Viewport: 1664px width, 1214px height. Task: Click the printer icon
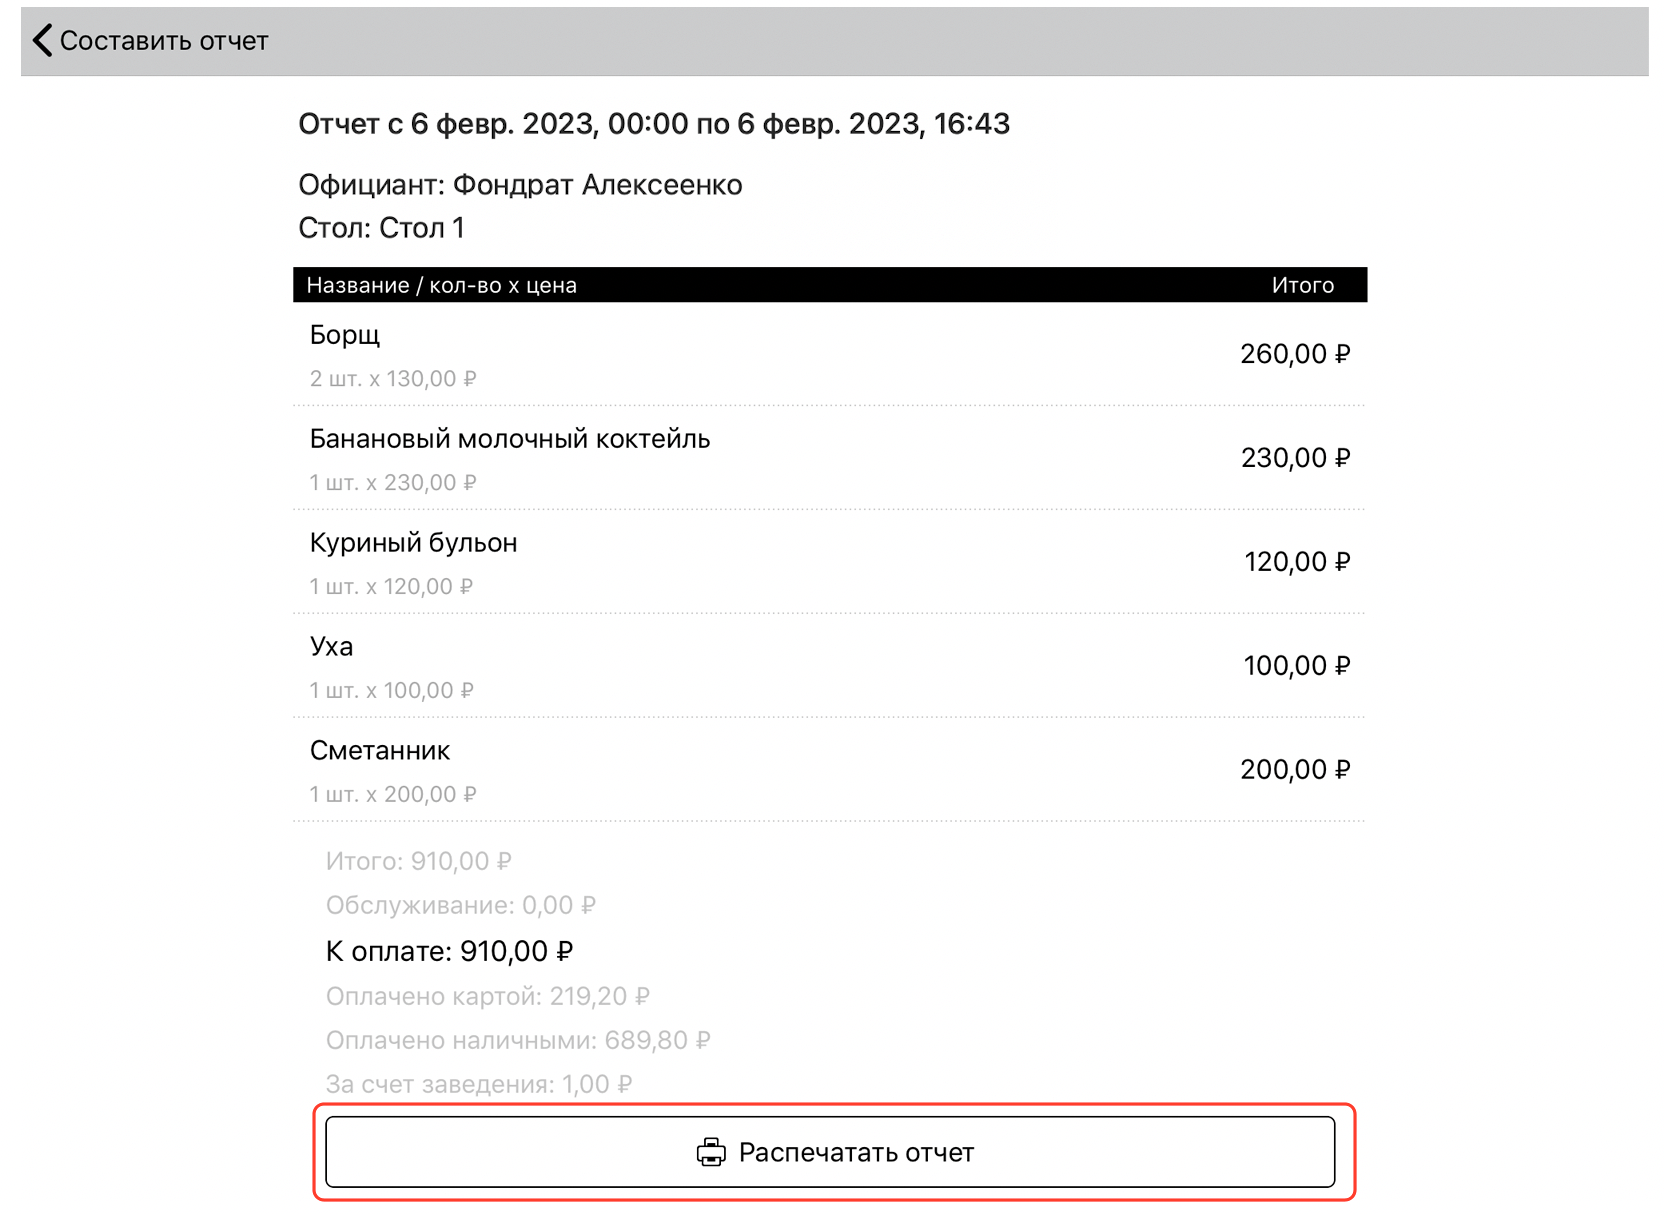pyautogui.click(x=711, y=1152)
